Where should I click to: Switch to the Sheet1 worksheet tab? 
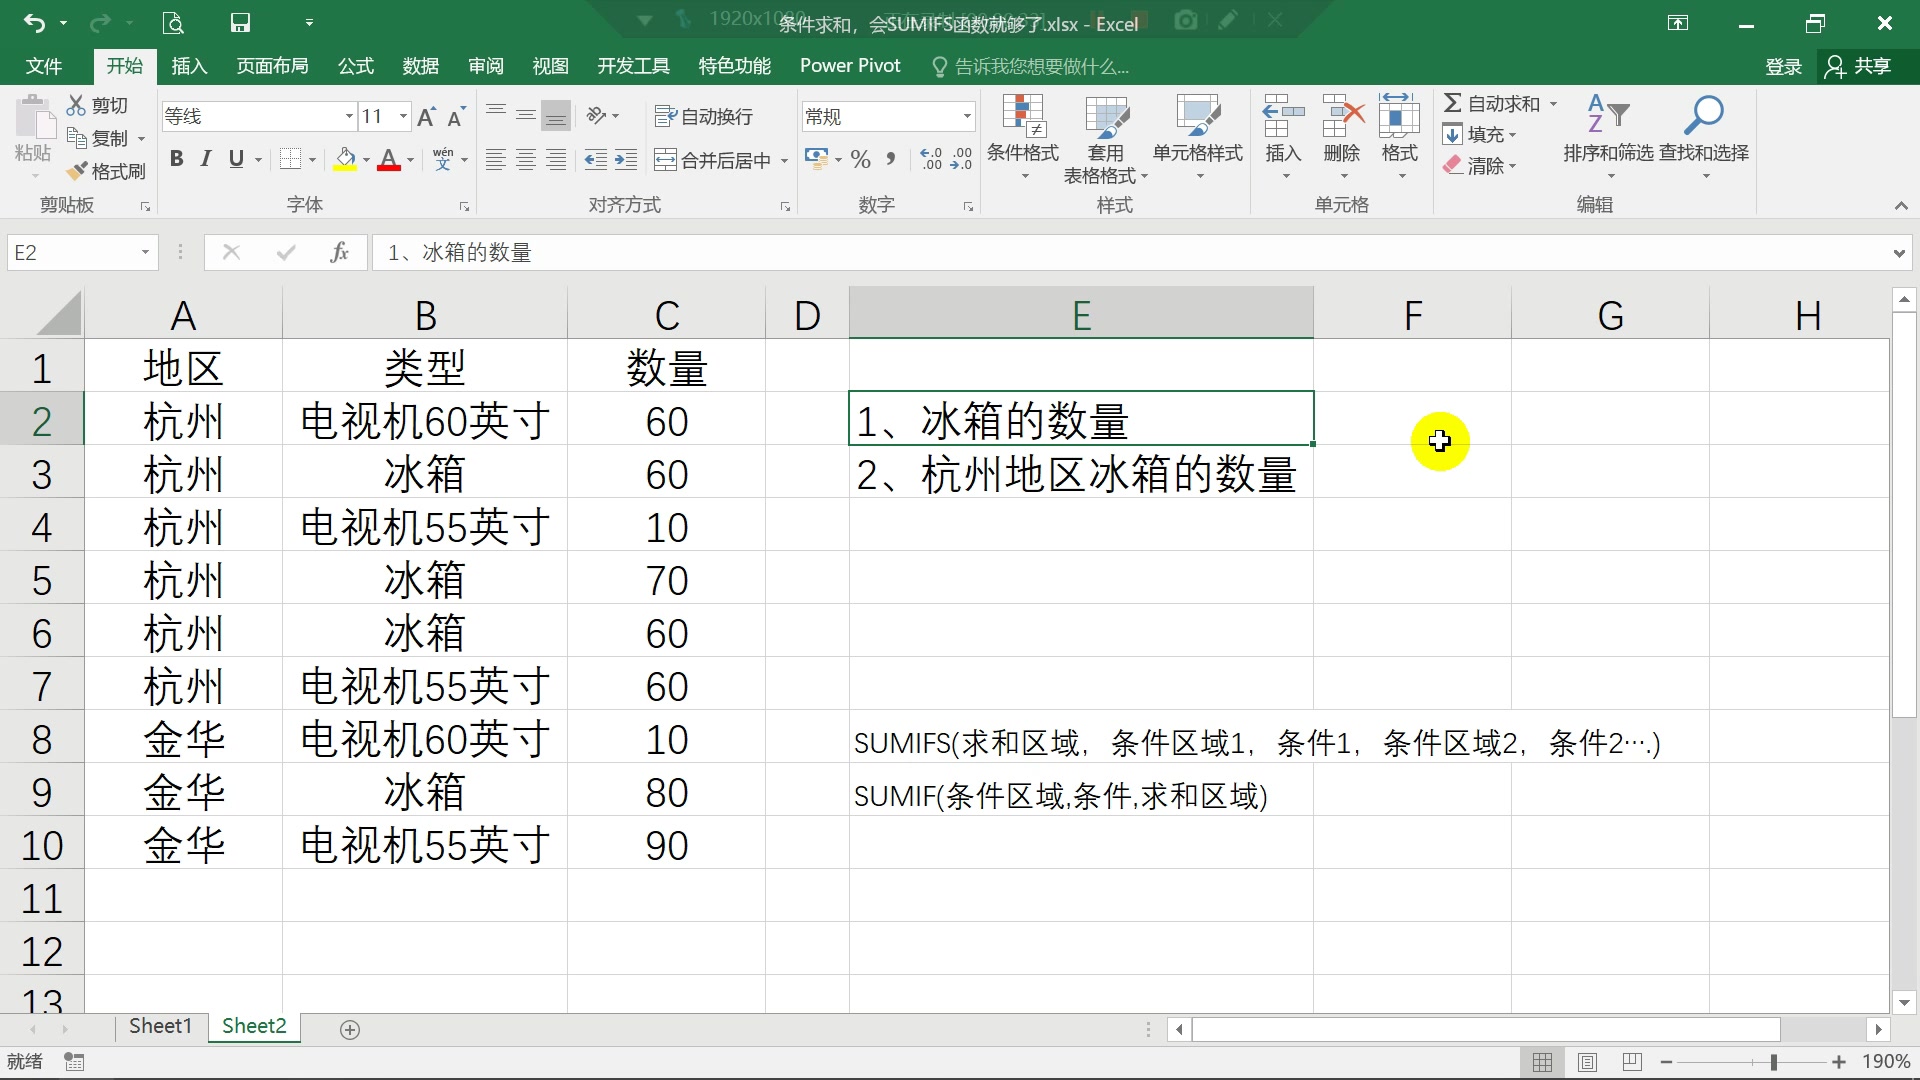coord(159,1026)
